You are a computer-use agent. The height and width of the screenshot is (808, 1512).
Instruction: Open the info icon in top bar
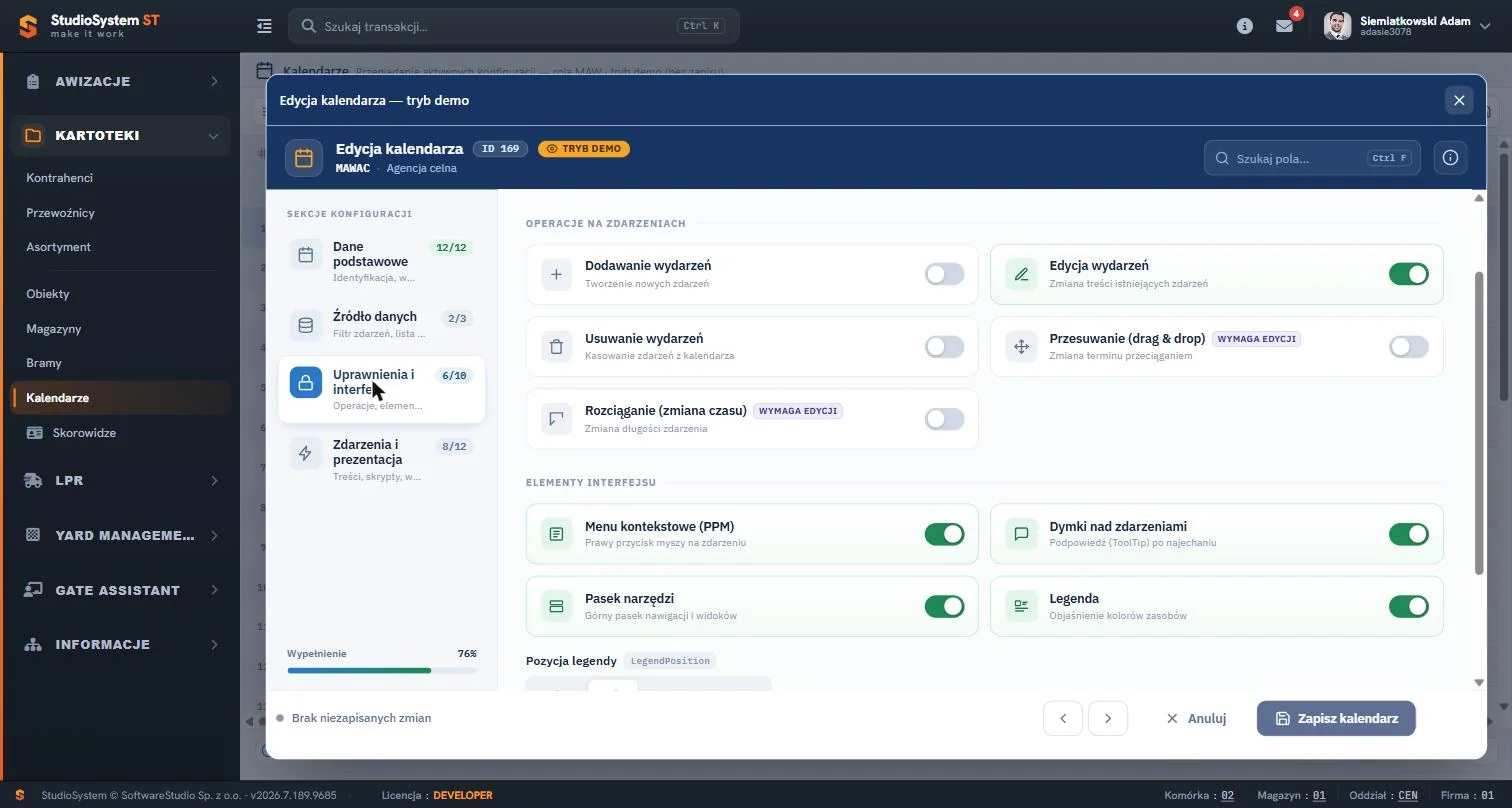(x=1245, y=26)
